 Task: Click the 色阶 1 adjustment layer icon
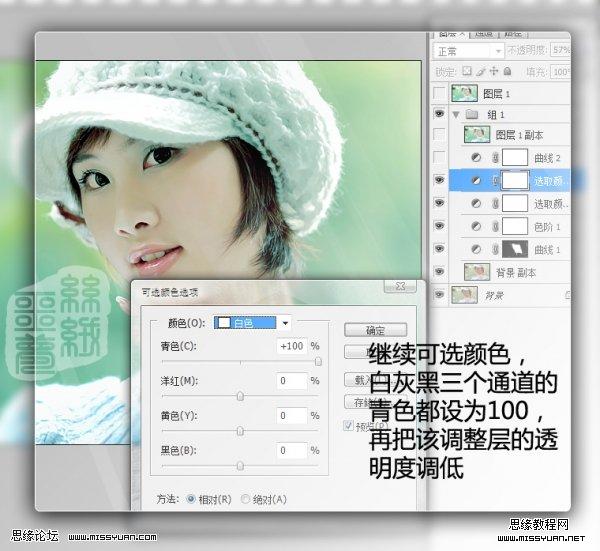(474, 226)
